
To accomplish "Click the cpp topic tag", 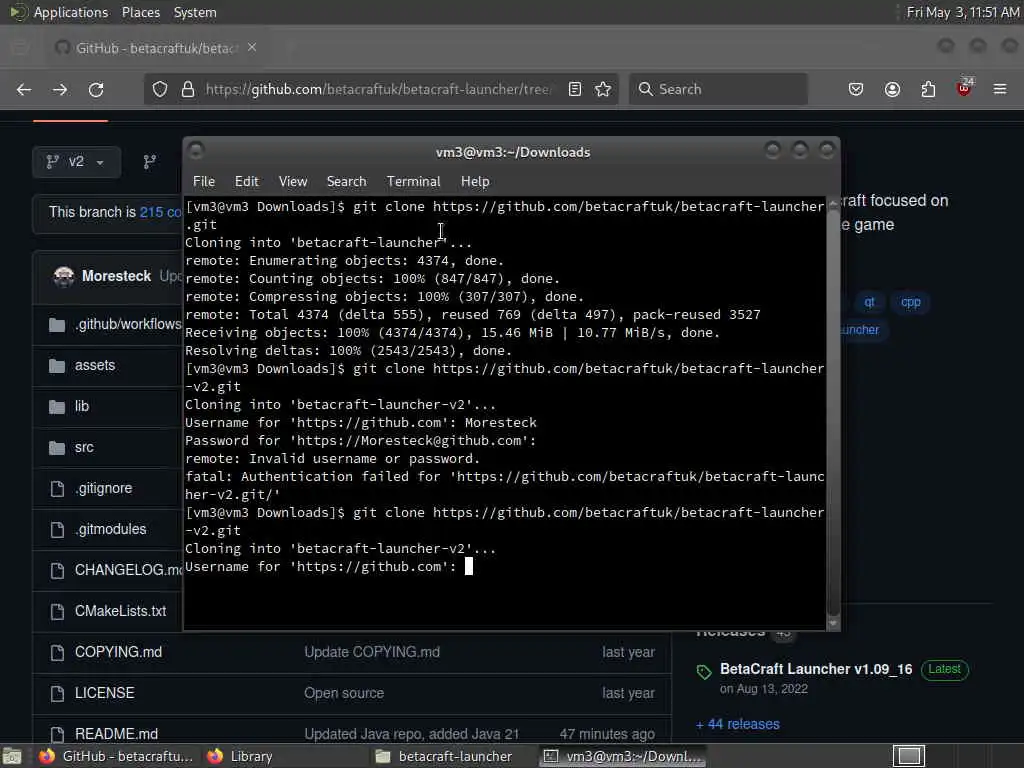I will (x=910, y=302).
